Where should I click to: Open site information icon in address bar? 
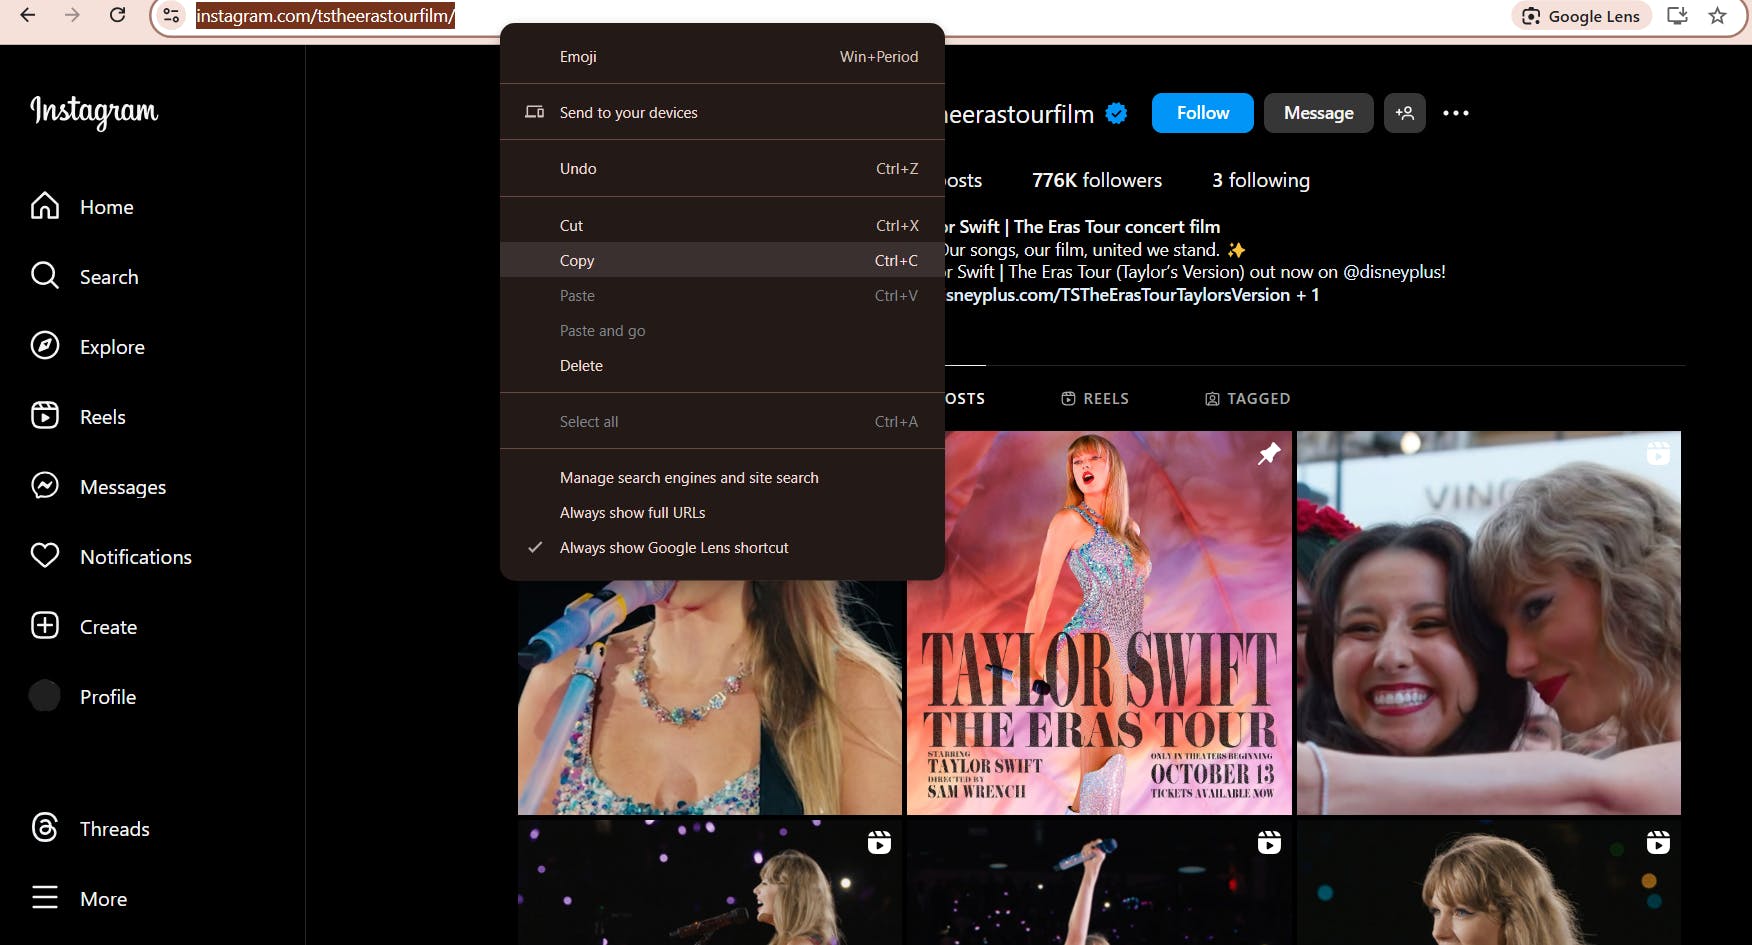[x=172, y=15]
